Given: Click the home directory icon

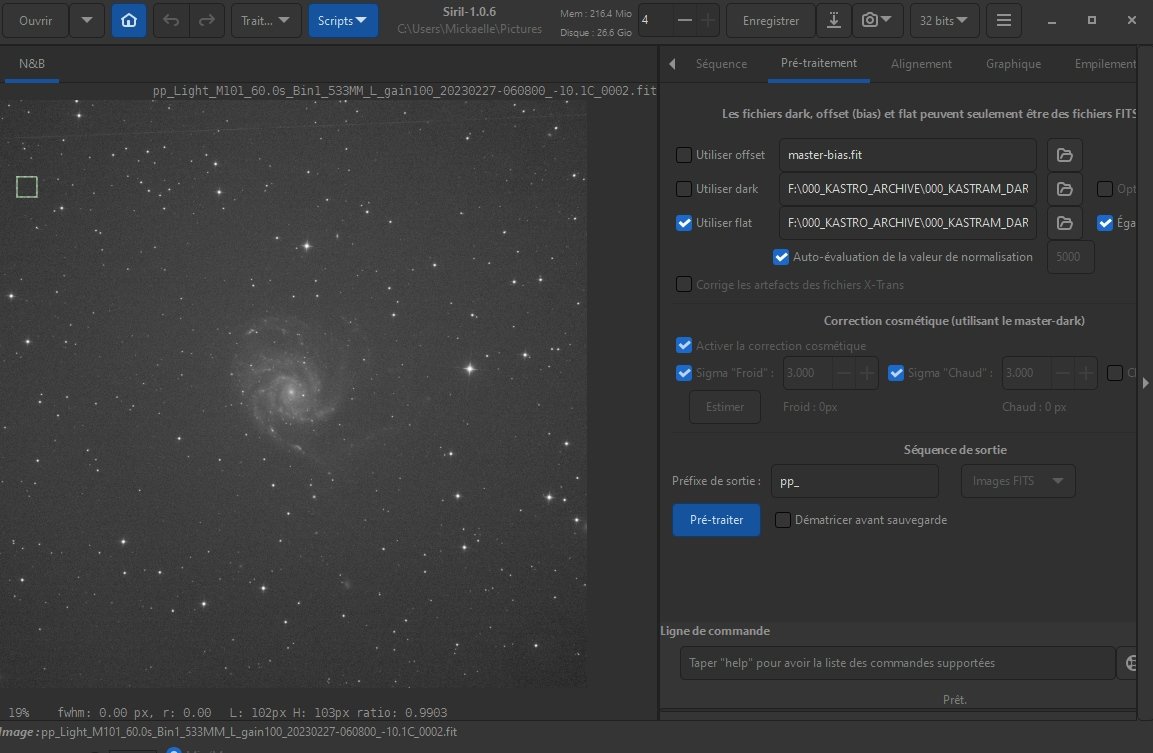Looking at the screenshot, I should 129,21.
